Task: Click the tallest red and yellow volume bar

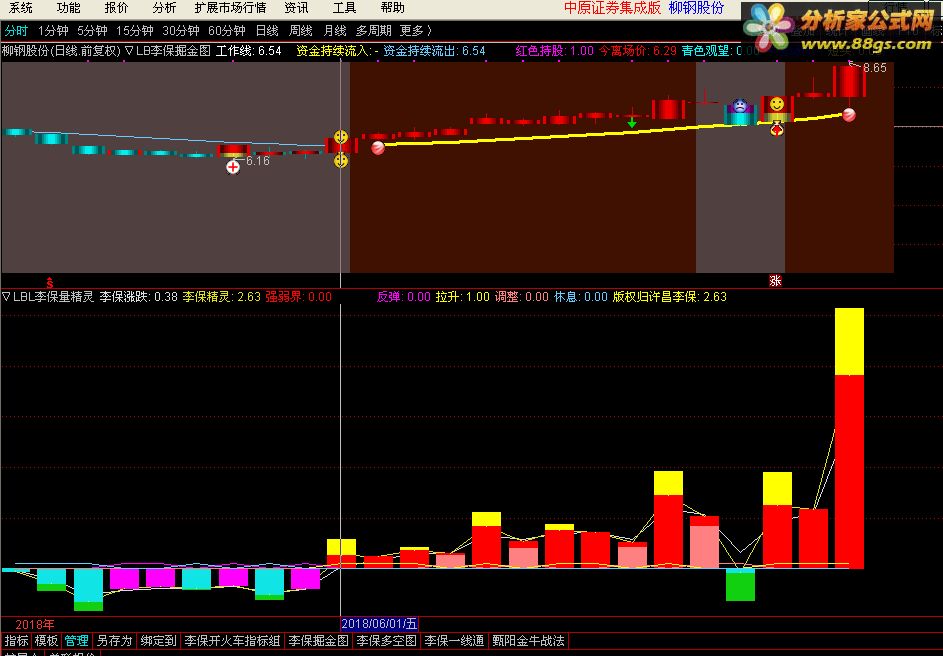Action: pos(849,438)
